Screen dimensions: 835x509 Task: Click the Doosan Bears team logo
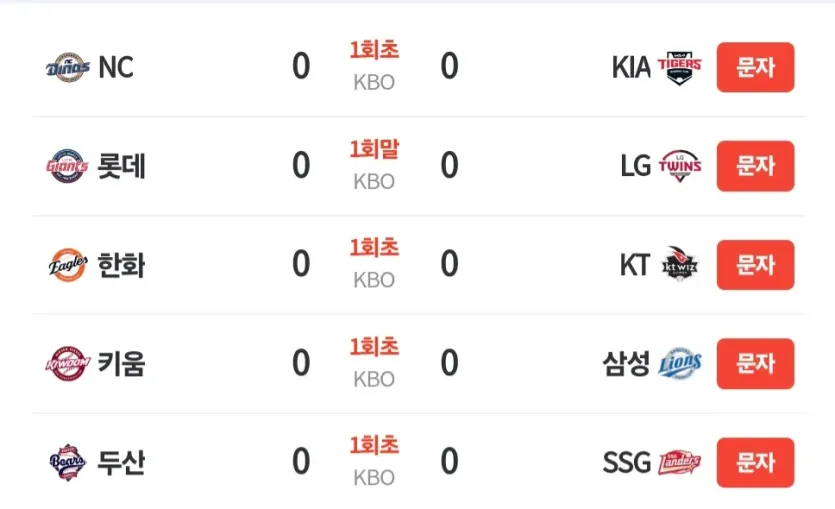67,462
